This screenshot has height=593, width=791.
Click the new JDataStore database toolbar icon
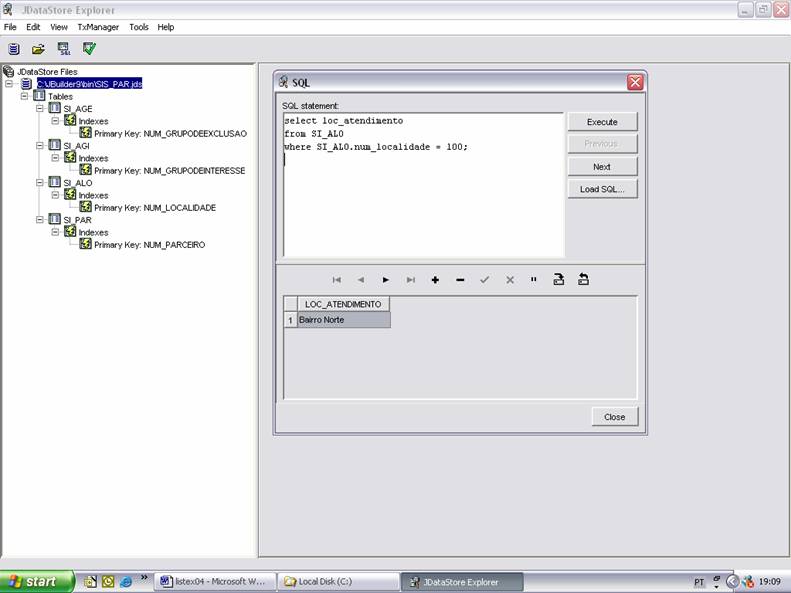pos(14,49)
